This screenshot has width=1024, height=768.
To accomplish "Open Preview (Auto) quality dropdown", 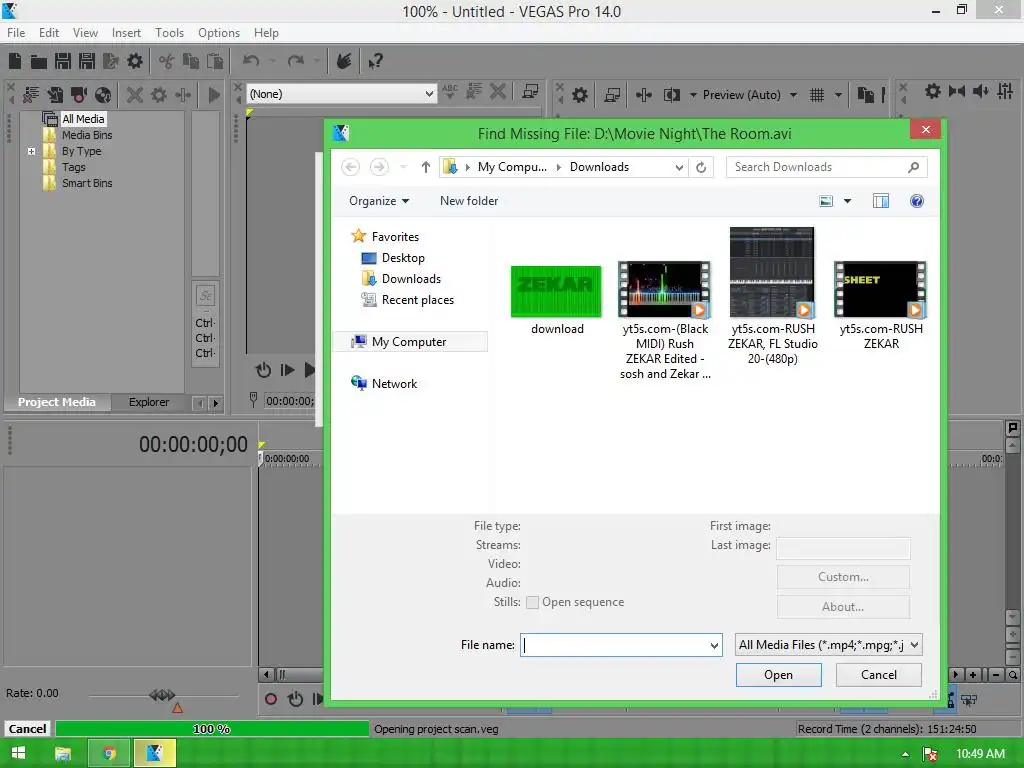I will (x=793, y=95).
